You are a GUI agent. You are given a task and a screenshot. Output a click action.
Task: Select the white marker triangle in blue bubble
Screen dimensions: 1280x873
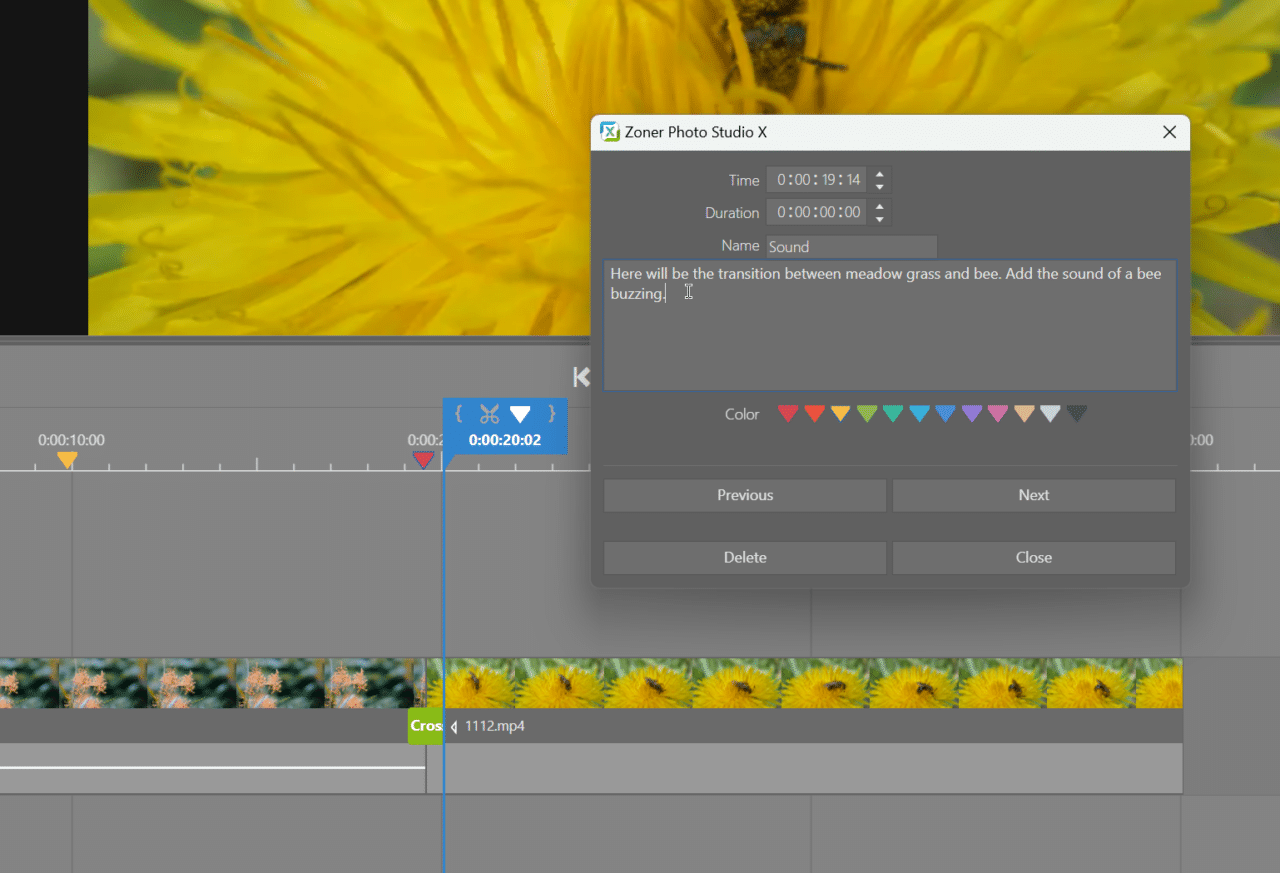coord(519,412)
